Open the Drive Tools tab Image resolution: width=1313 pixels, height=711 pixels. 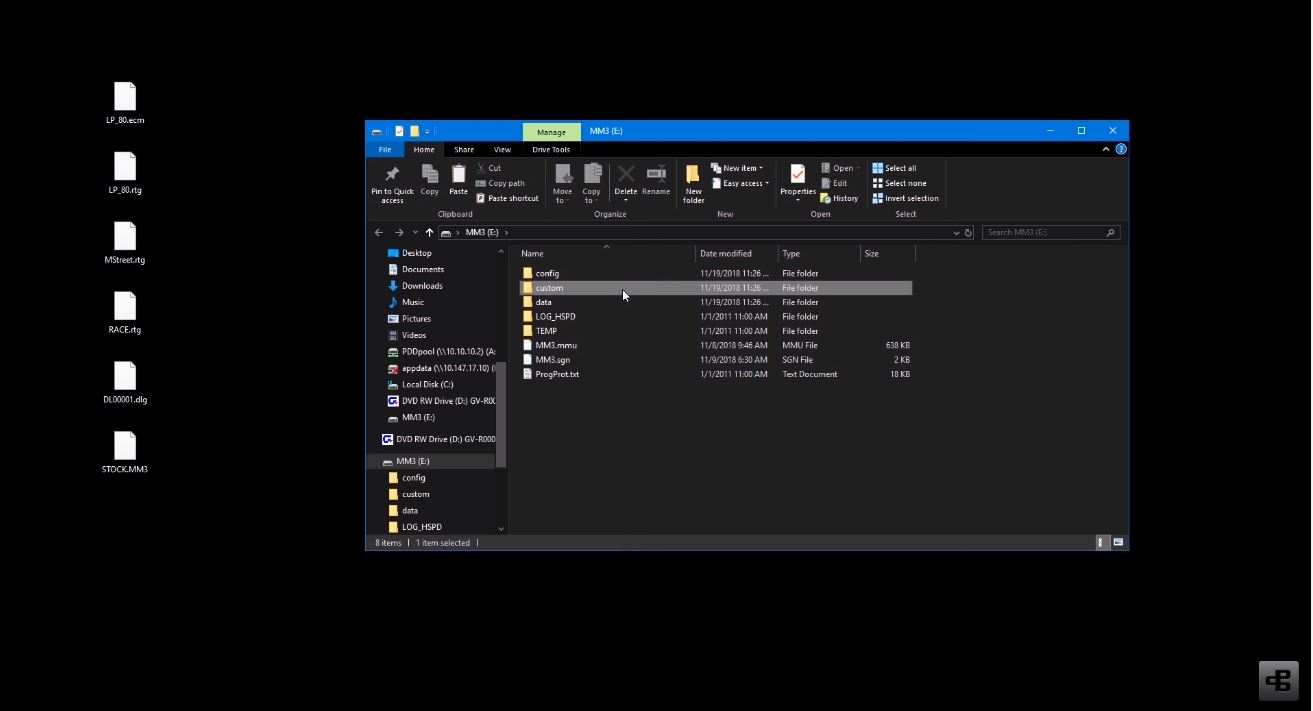[x=551, y=149]
